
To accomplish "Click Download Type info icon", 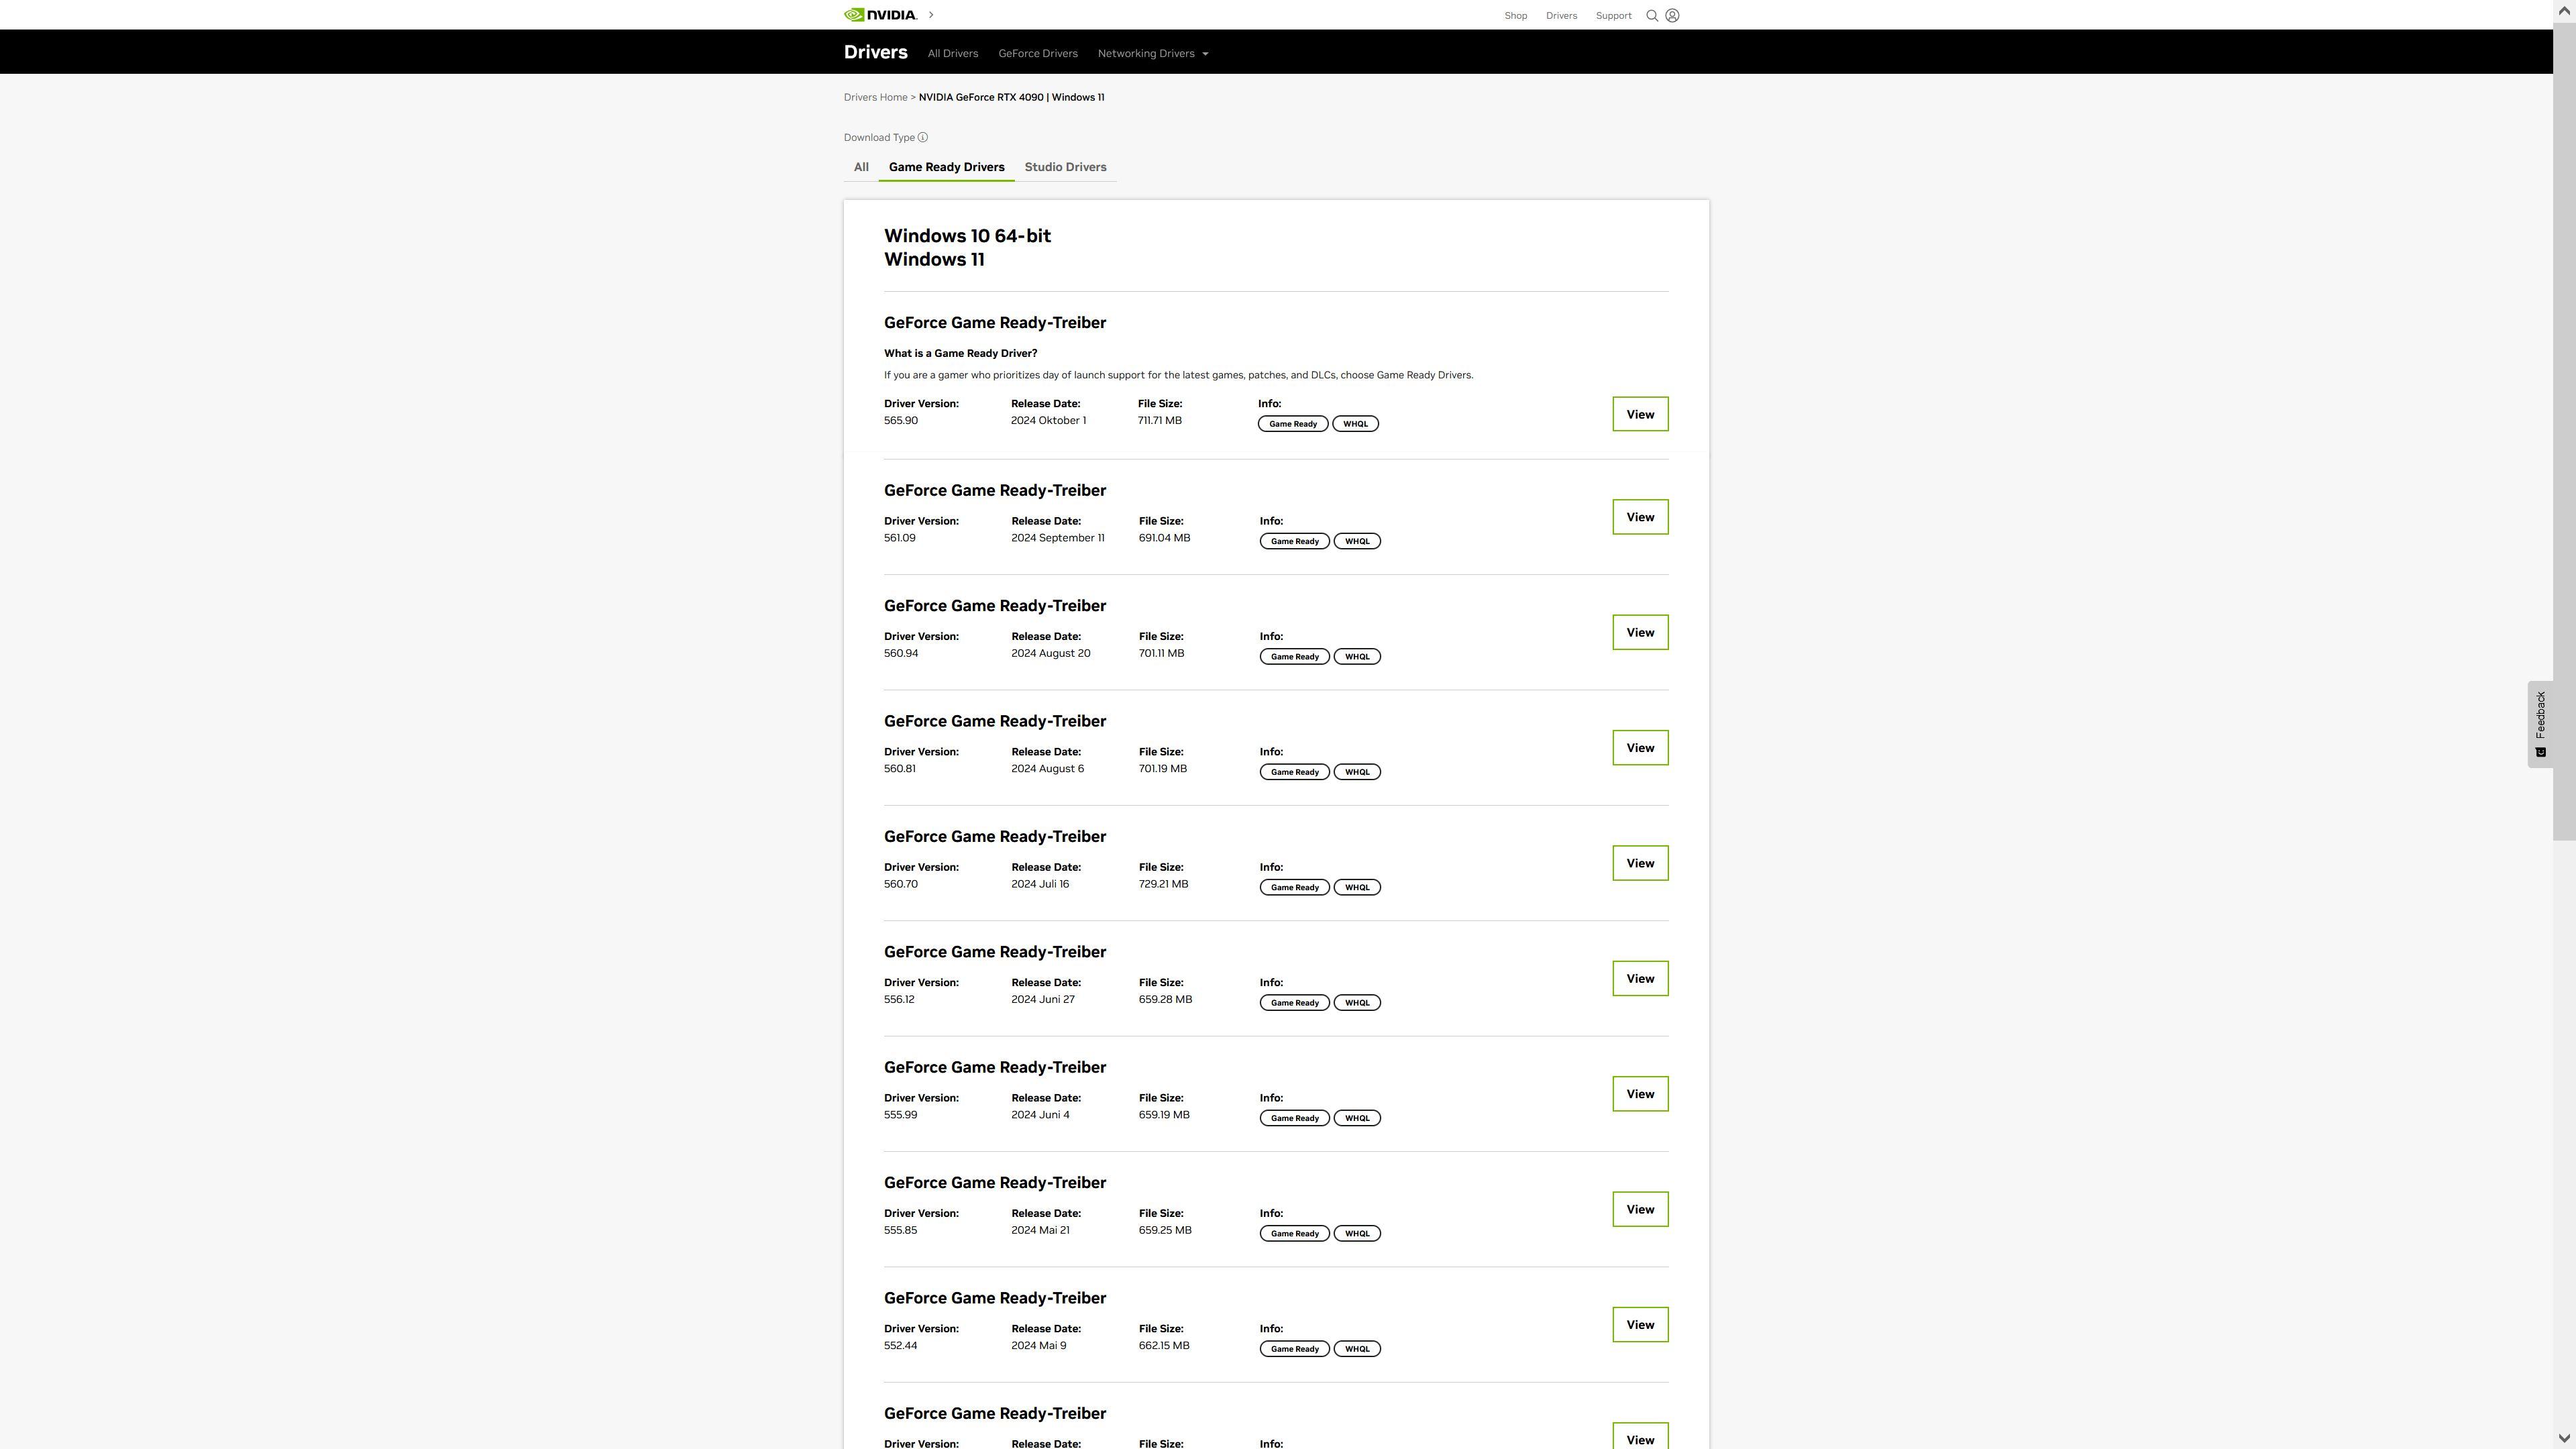I will (x=923, y=138).
